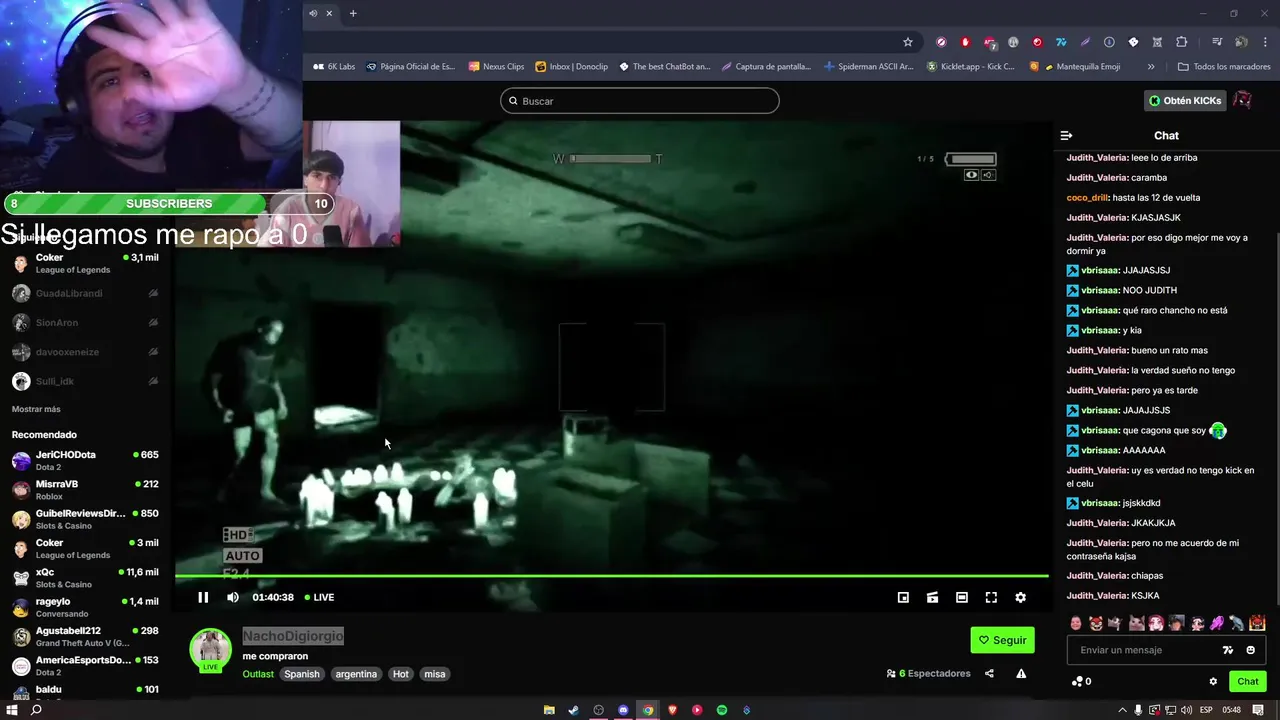Open video player settings gear
1280x720 pixels.
coord(1020,597)
